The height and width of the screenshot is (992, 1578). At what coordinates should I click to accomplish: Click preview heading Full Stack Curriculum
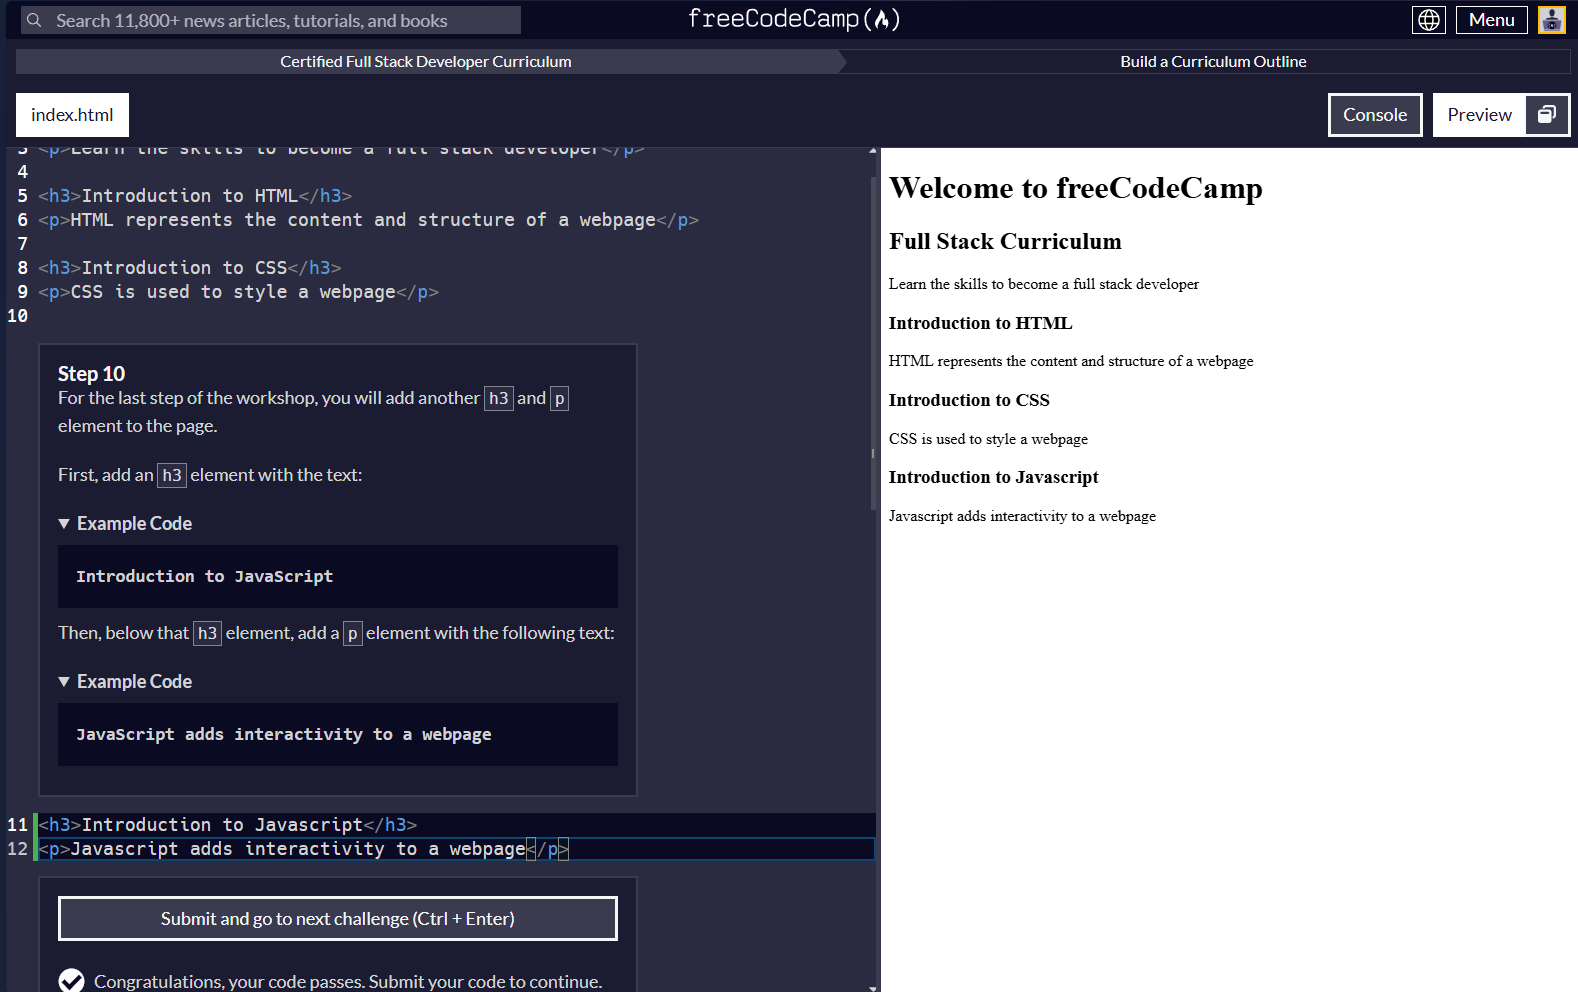click(x=1005, y=241)
